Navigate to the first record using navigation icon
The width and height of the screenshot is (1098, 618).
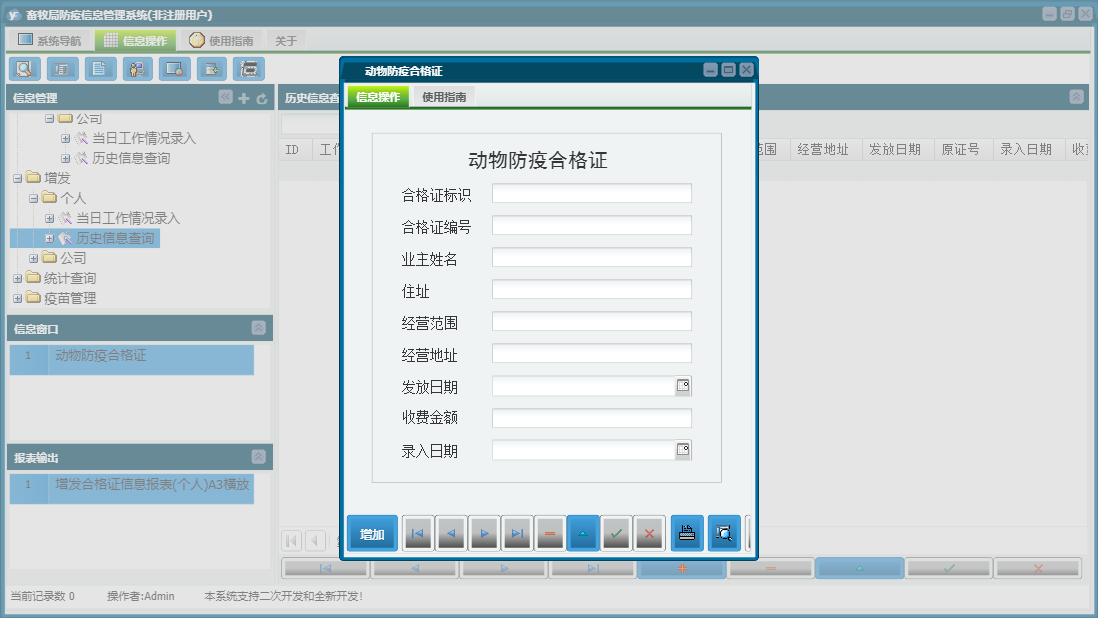[x=417, y=533]
